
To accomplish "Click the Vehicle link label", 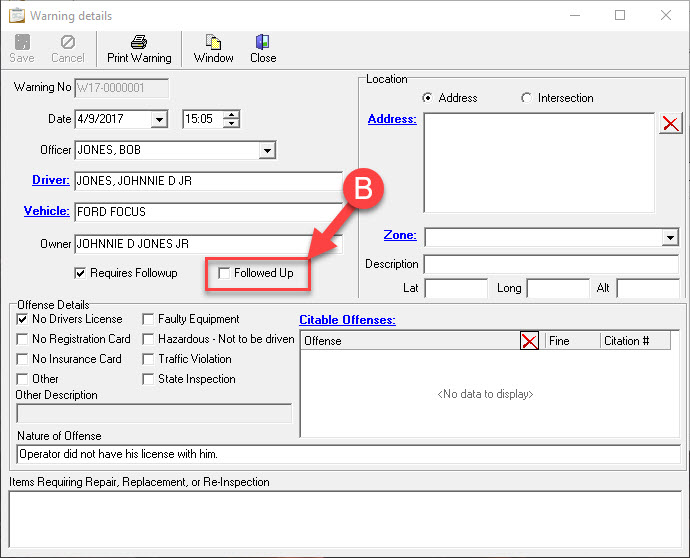I will 47,211.
